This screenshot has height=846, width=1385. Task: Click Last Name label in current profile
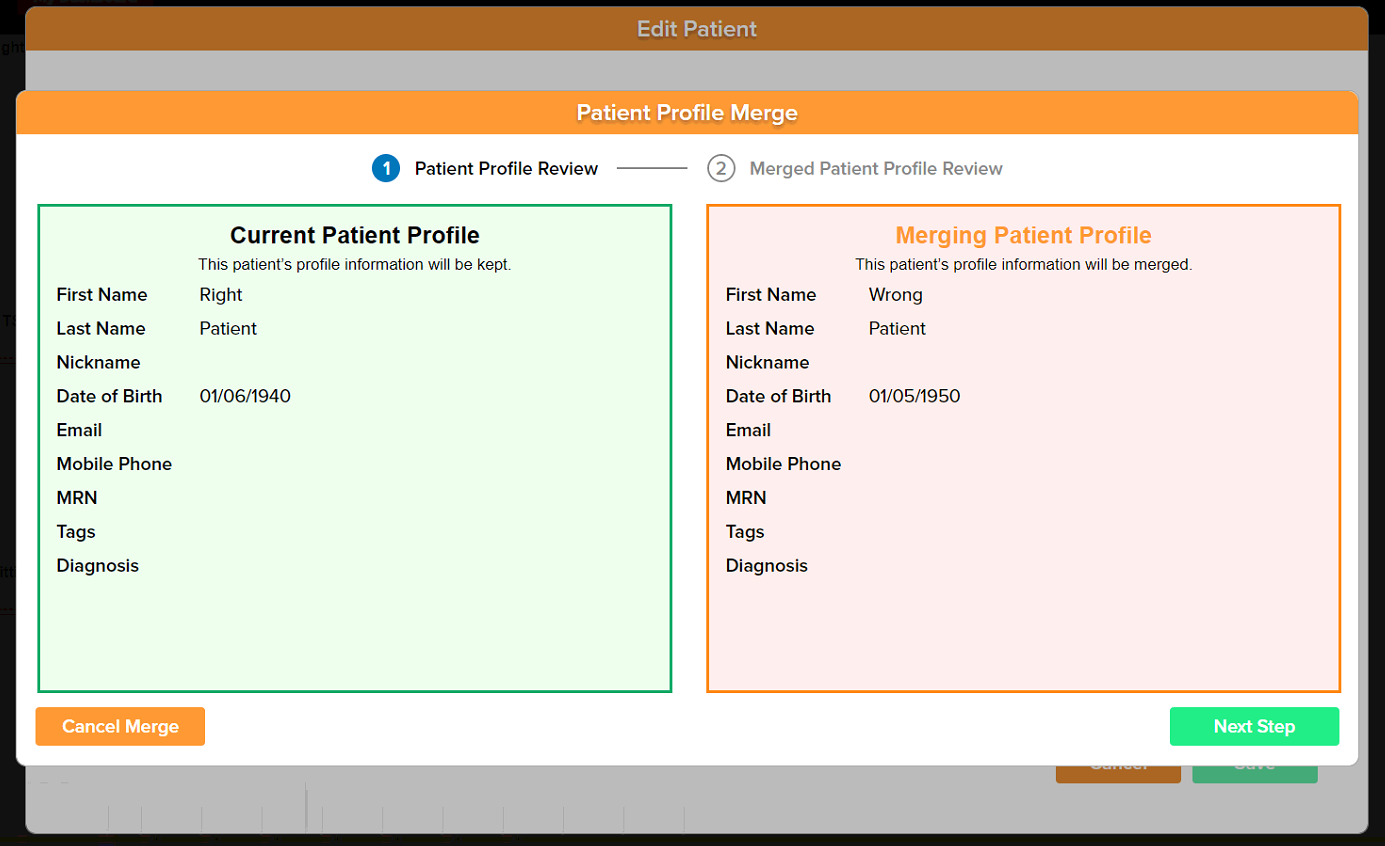coord(101,329)
